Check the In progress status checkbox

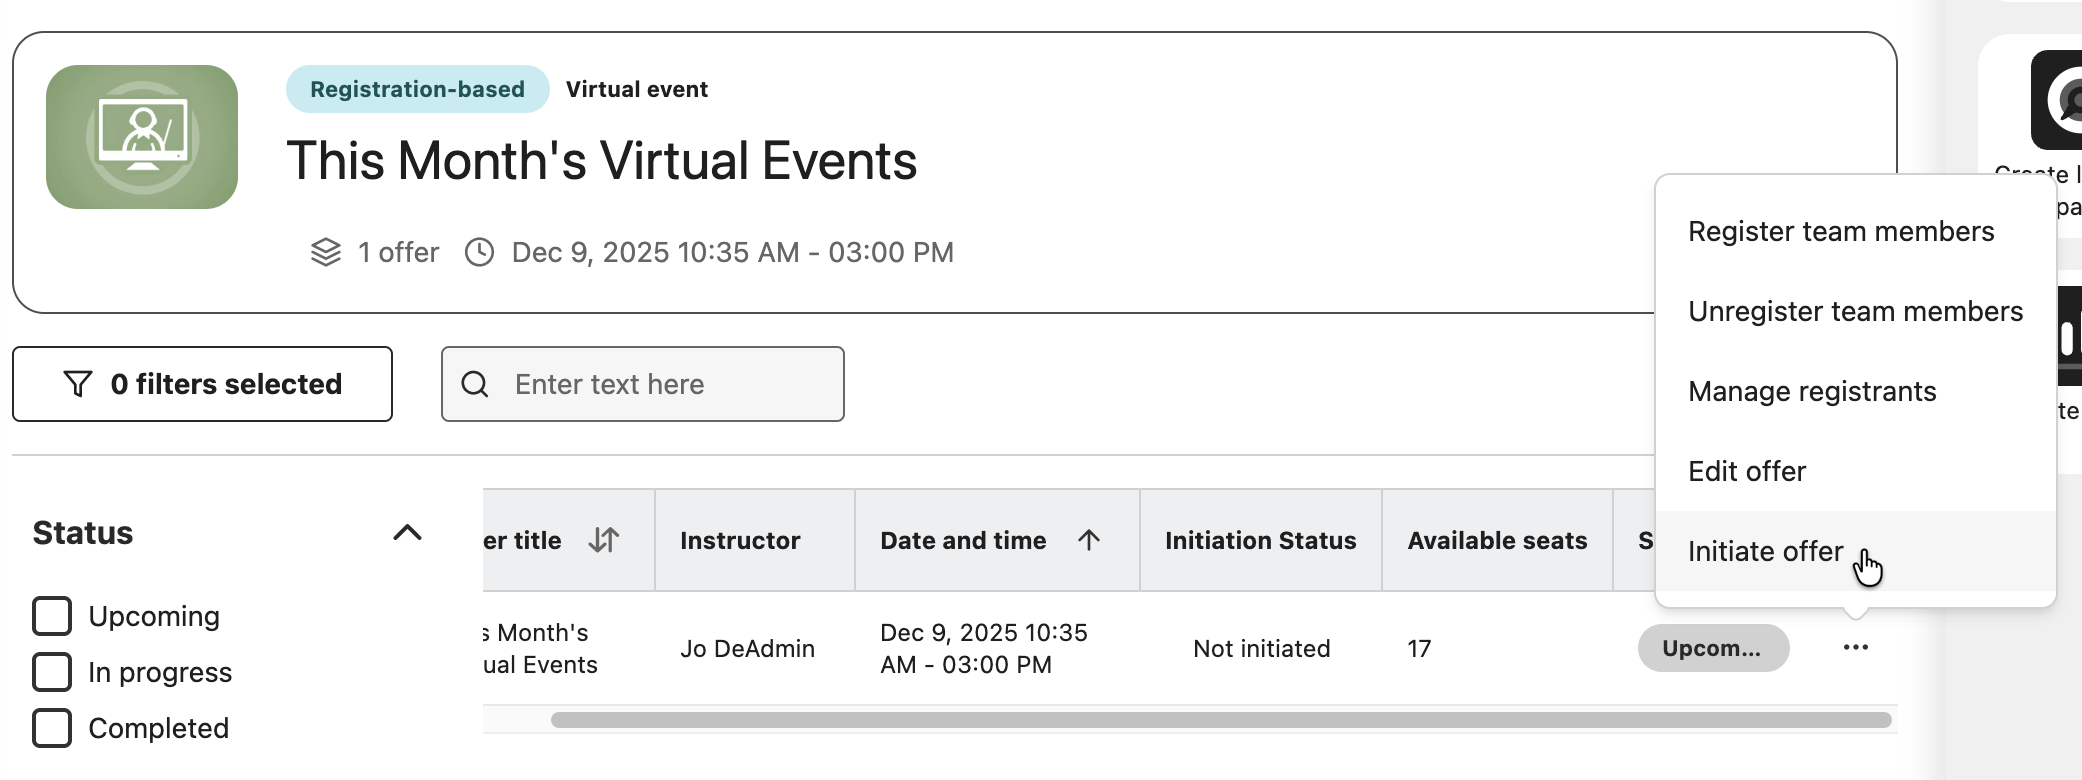52,672
